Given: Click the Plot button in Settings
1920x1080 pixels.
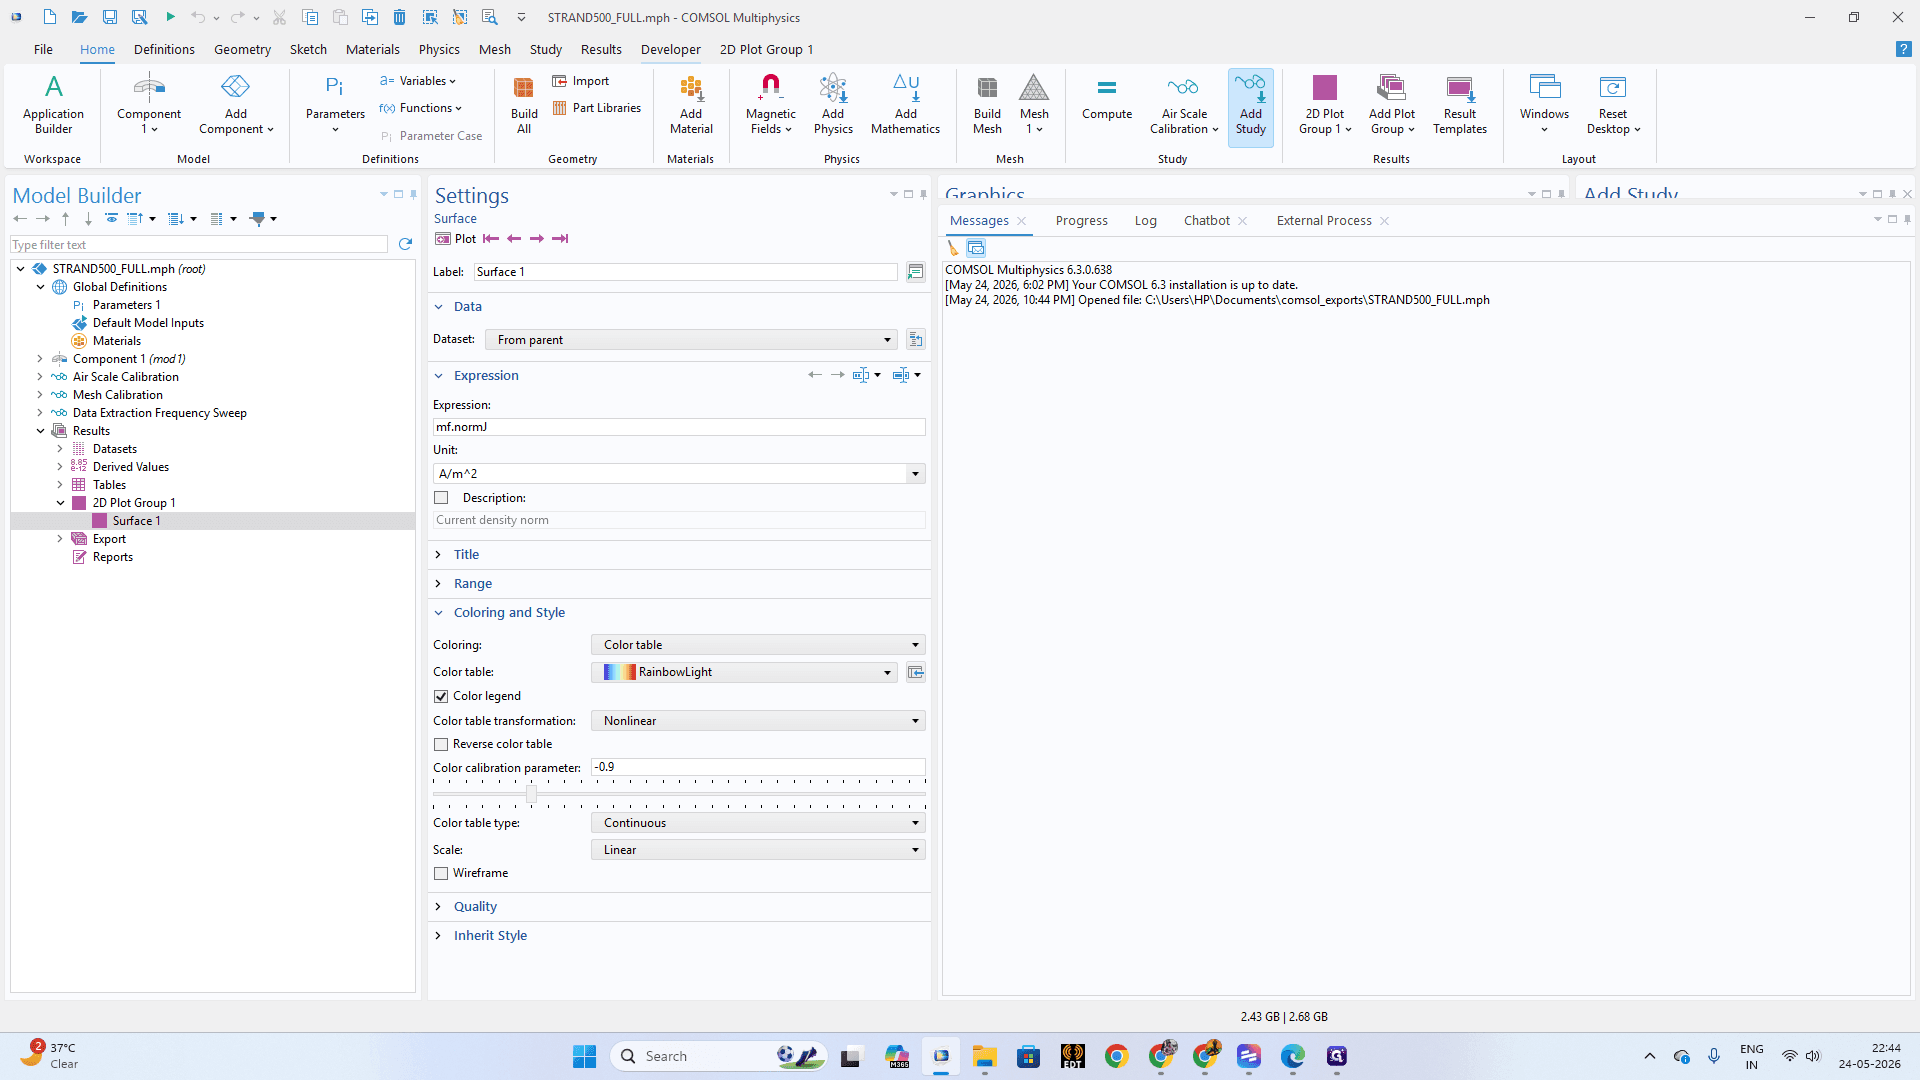Looking at the screenshot, I should [x=456, y=239].
